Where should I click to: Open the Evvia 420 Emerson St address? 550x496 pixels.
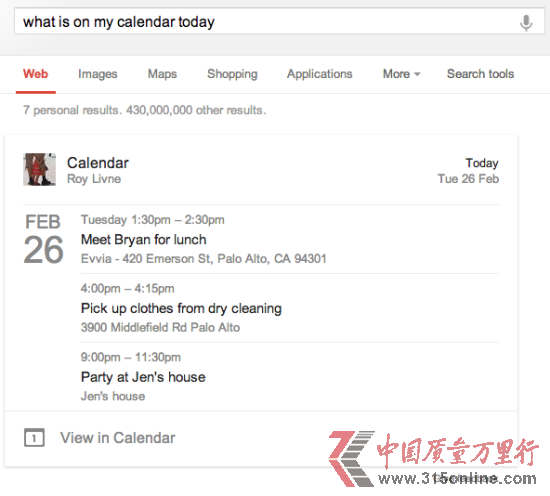point(203,259)
